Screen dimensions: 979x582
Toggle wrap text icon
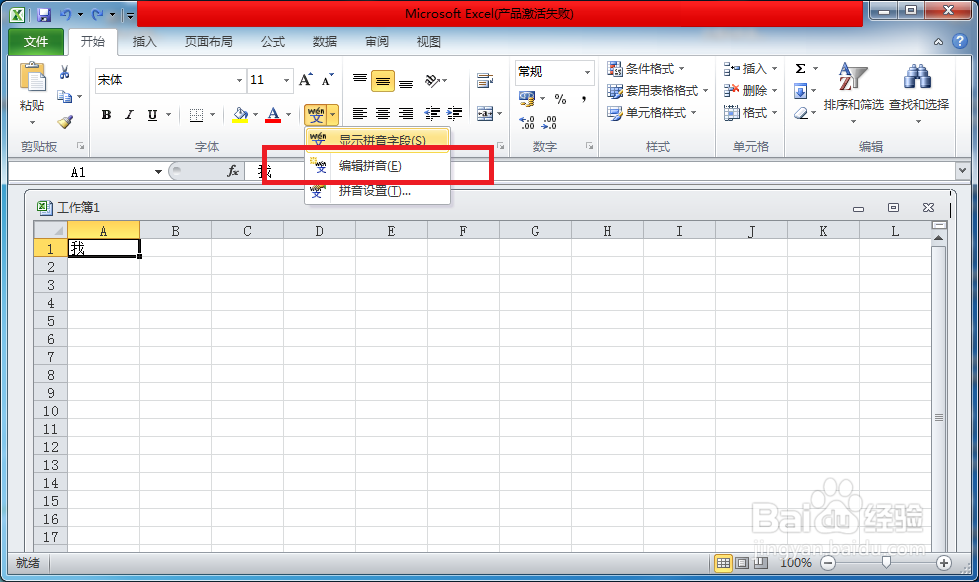click(485, 80)
